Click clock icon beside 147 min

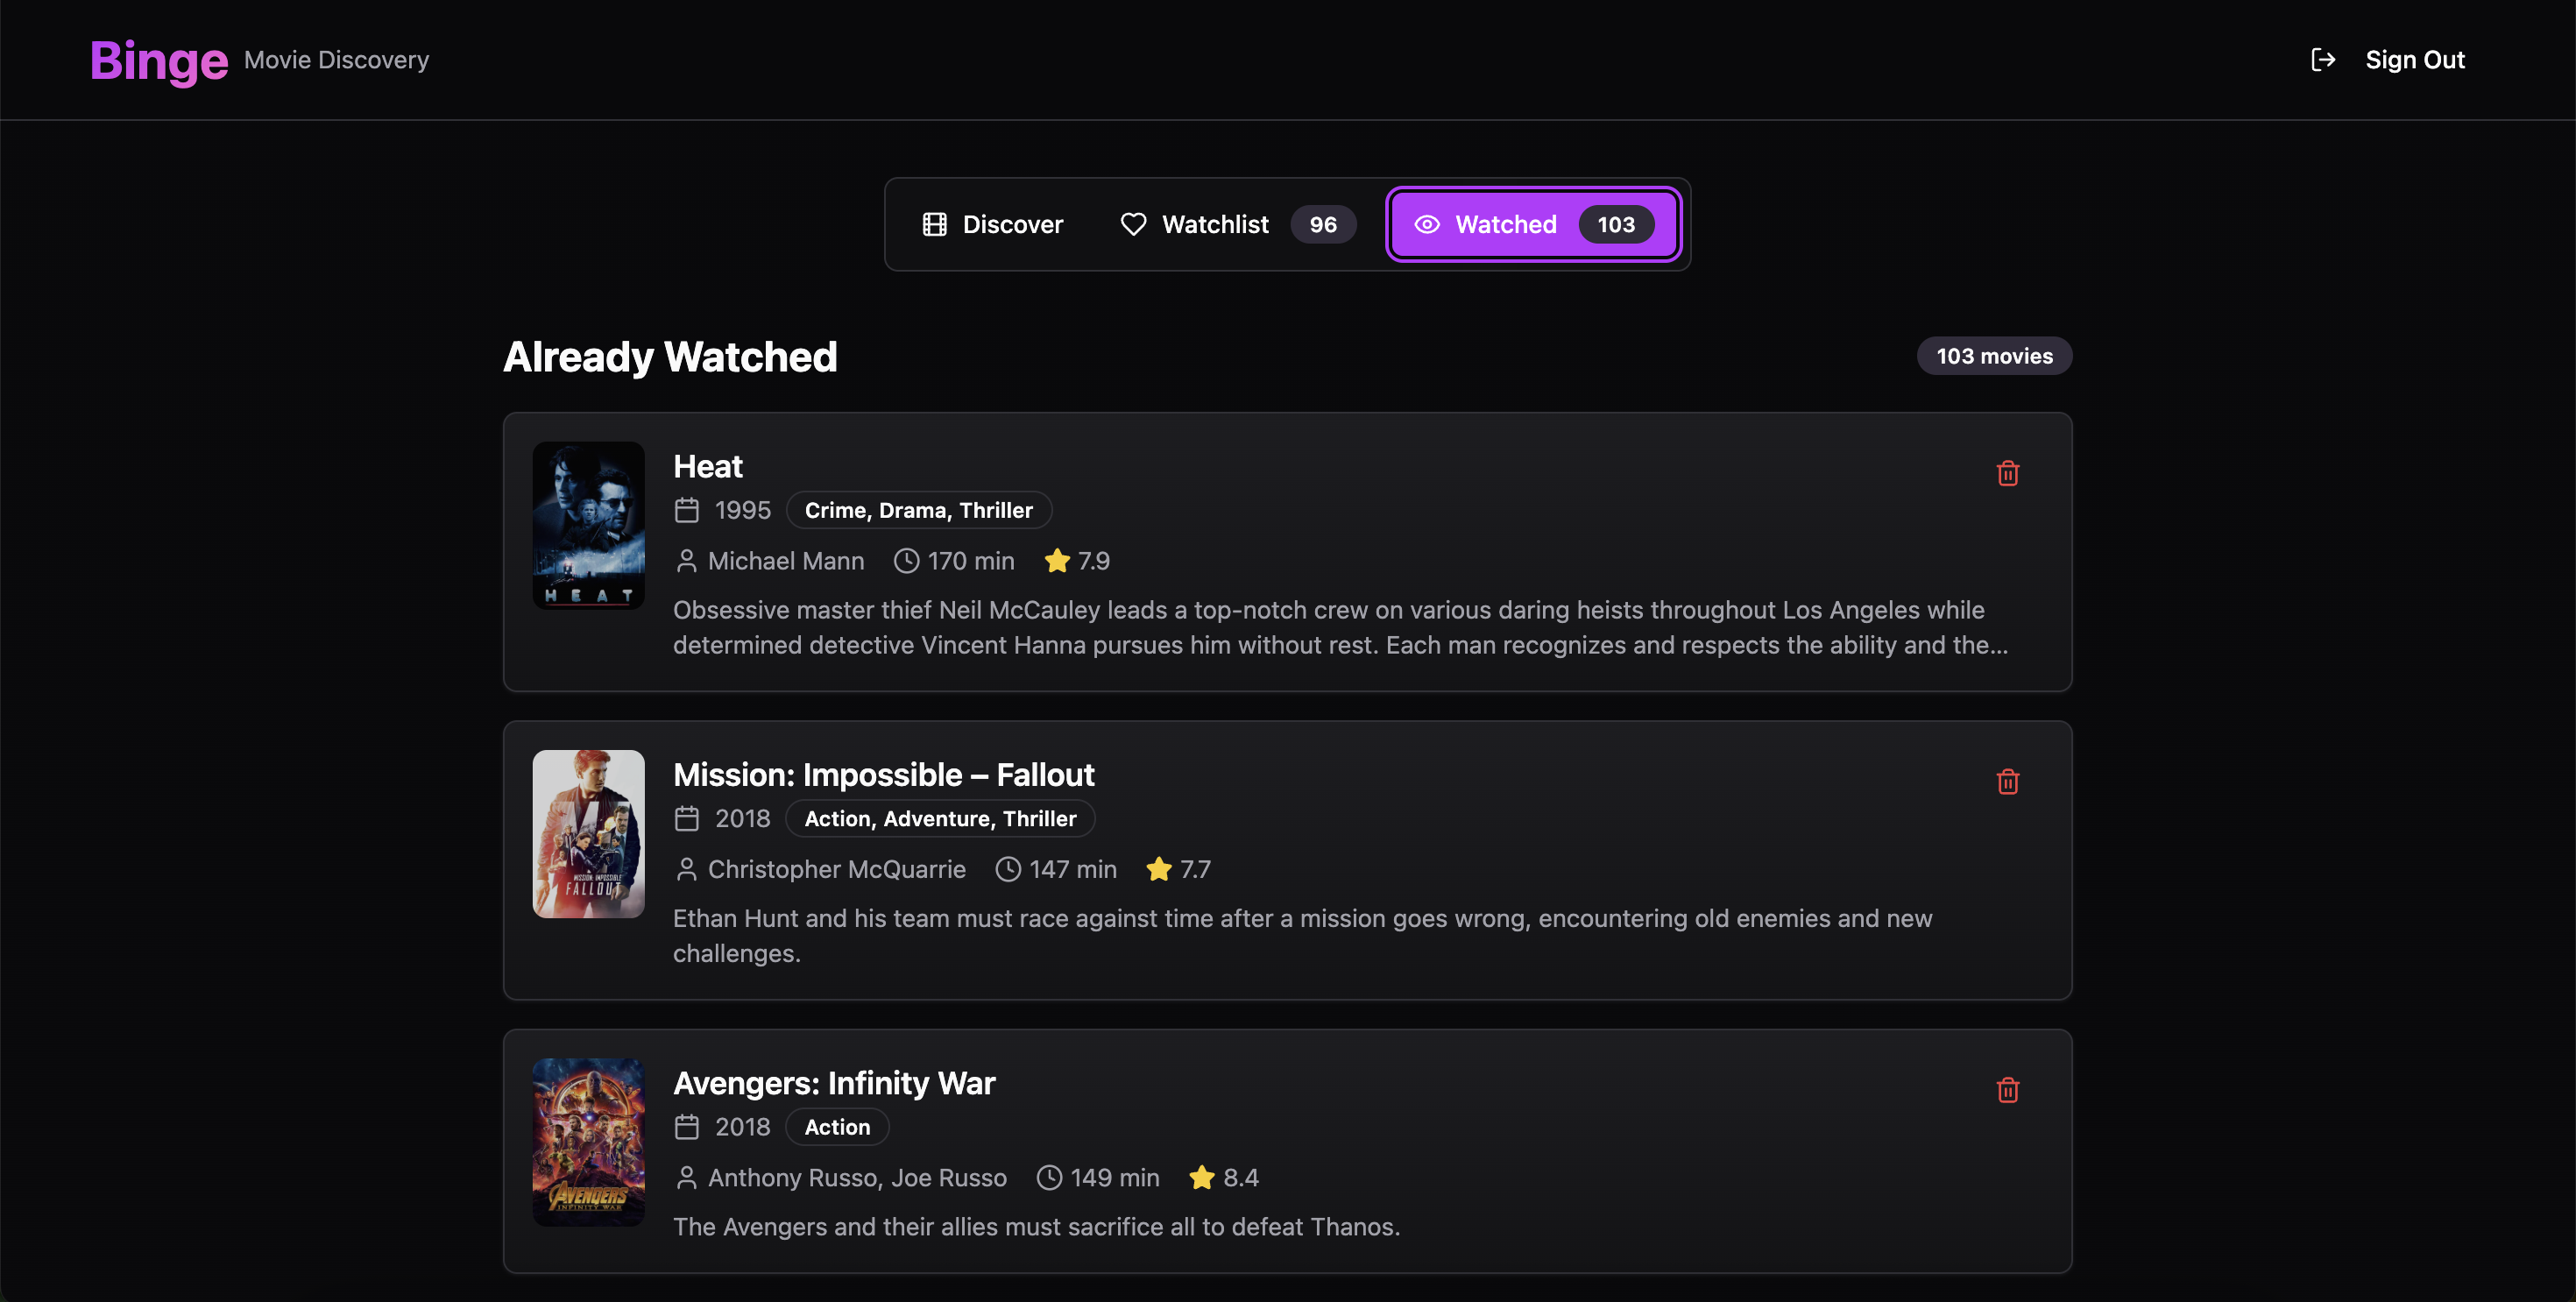(x=1008, y=869)
